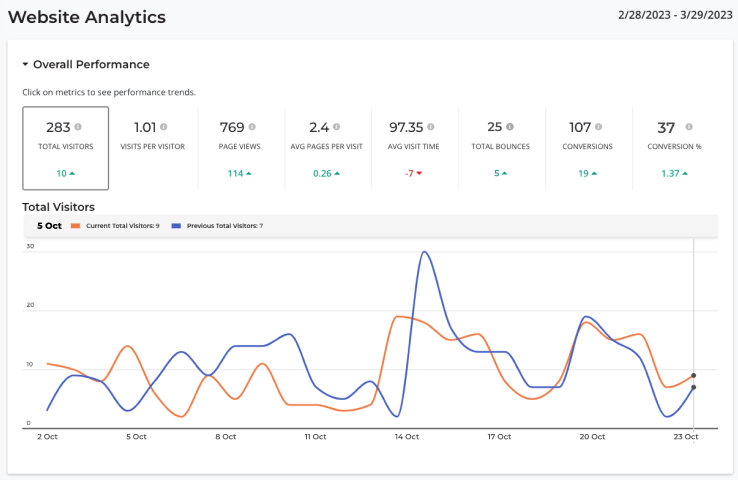Click the 2/28/2023 - 3/29/2023 date range

(x=675, y=15)
